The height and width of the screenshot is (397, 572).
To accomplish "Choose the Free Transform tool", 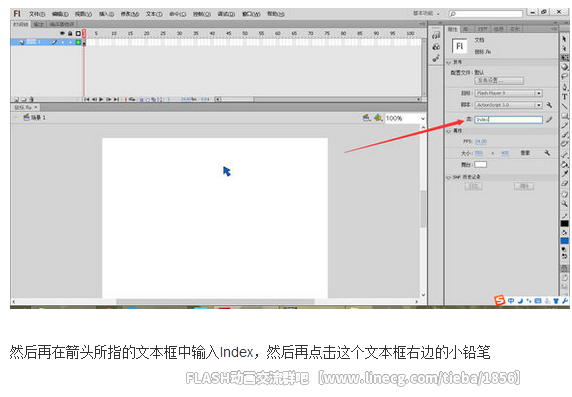I will coord(564,58).
